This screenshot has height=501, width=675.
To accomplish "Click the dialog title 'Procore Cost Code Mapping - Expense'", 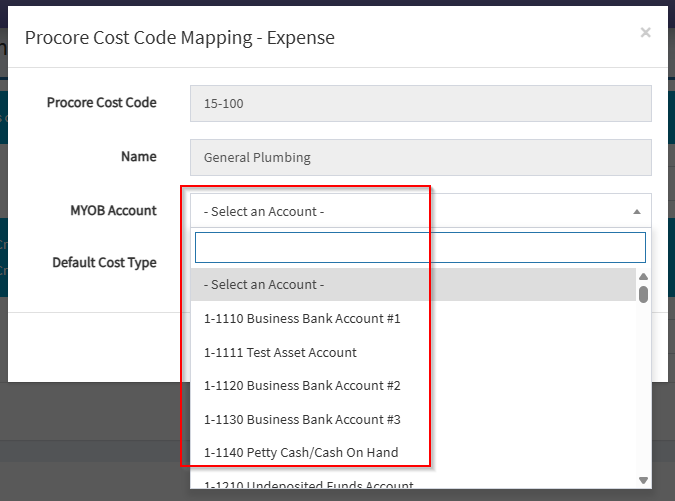I will 180,38.
